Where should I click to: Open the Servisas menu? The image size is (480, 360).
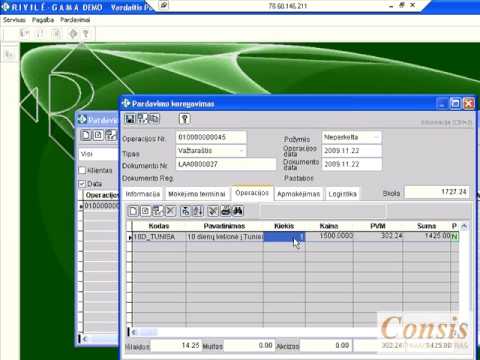point(14,20)
